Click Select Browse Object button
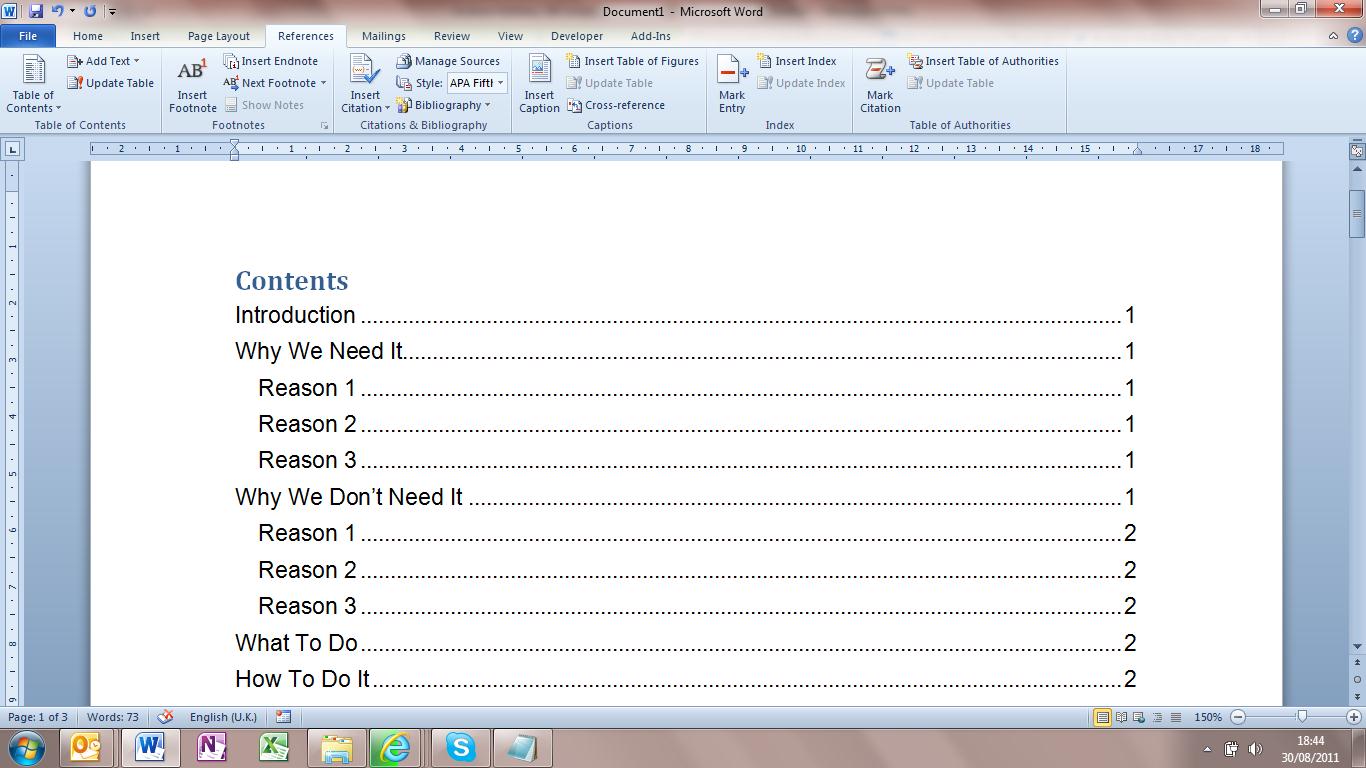Screen dimensions: 1366x768 click(x=1357, y=679)
